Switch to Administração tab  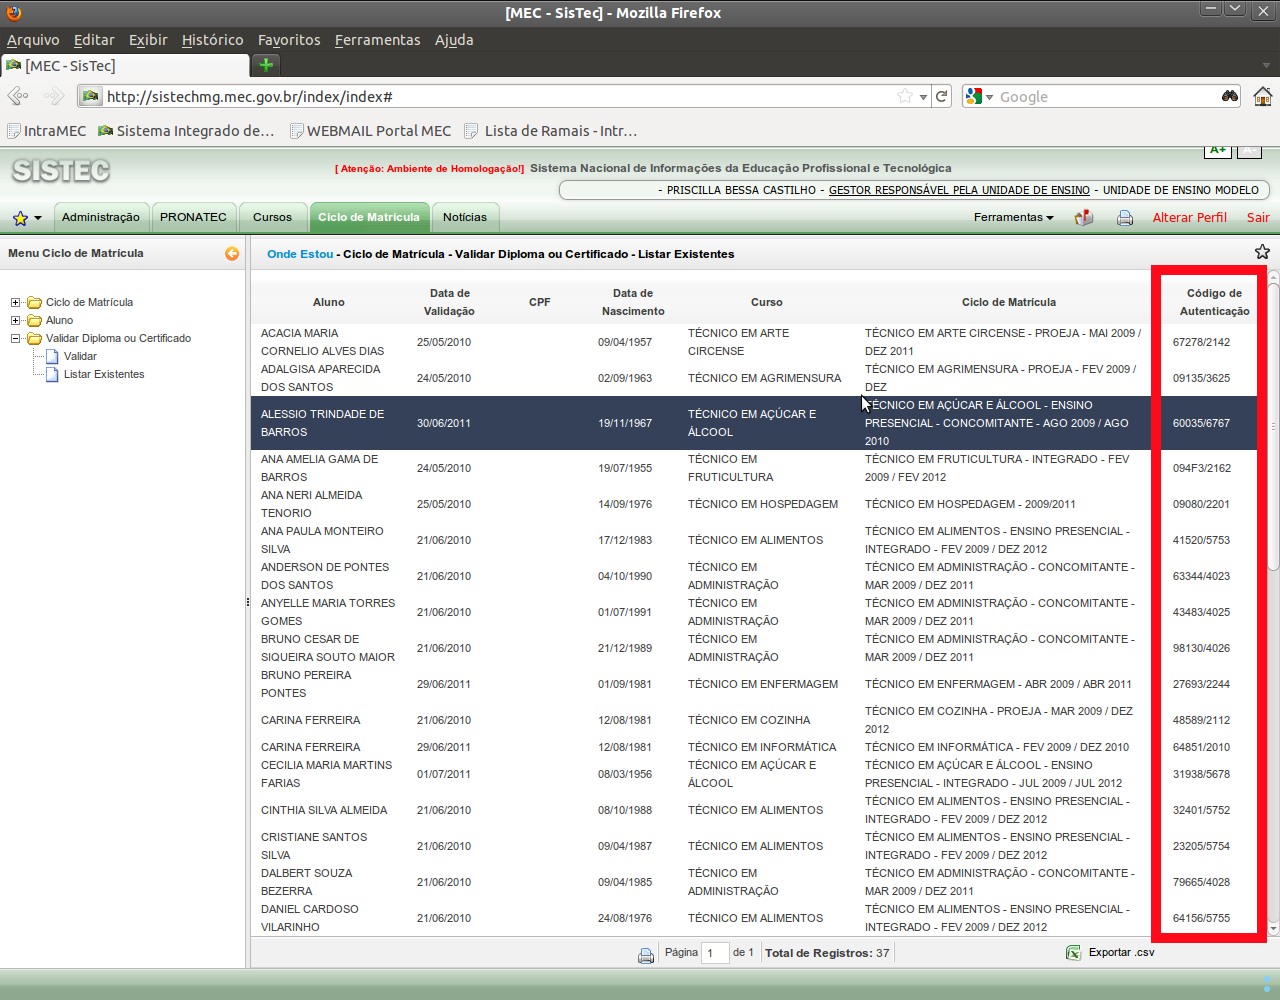[x=100, y=217]
